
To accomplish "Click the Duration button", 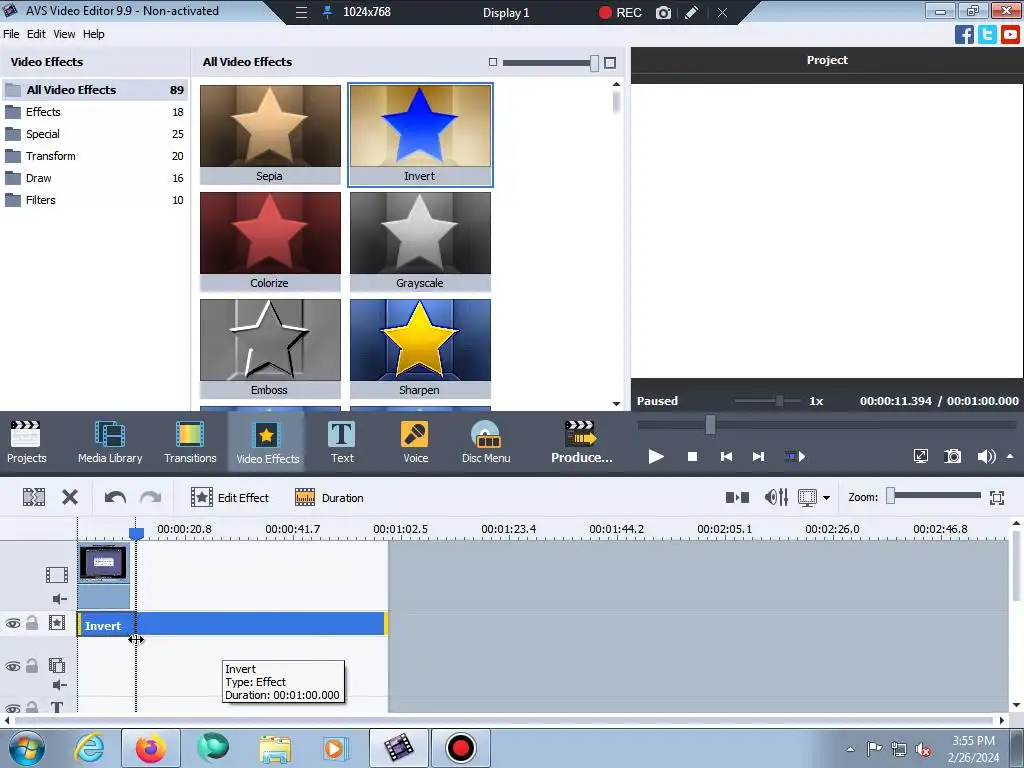I will coord(329,498).
